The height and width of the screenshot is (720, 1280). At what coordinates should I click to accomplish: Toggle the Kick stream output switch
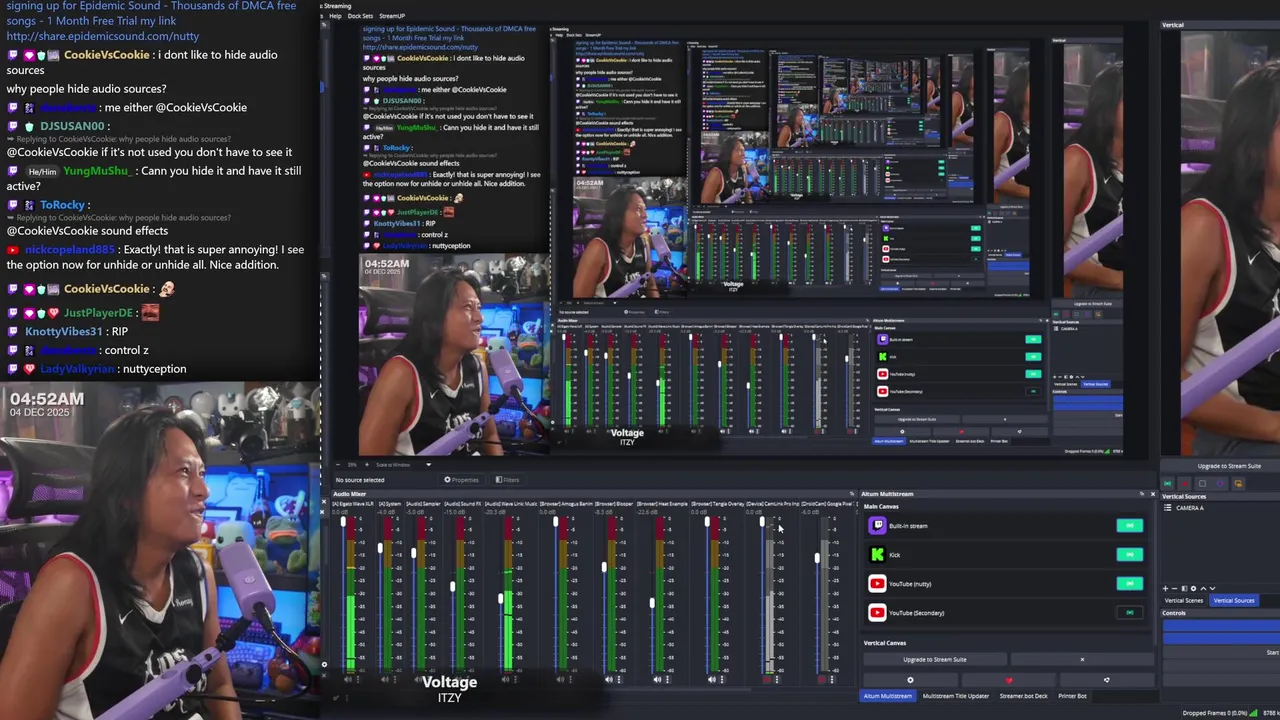[1130, 554]
